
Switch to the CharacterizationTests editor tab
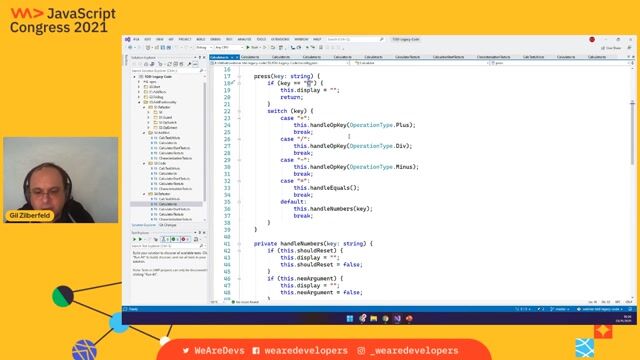[493, 57]
